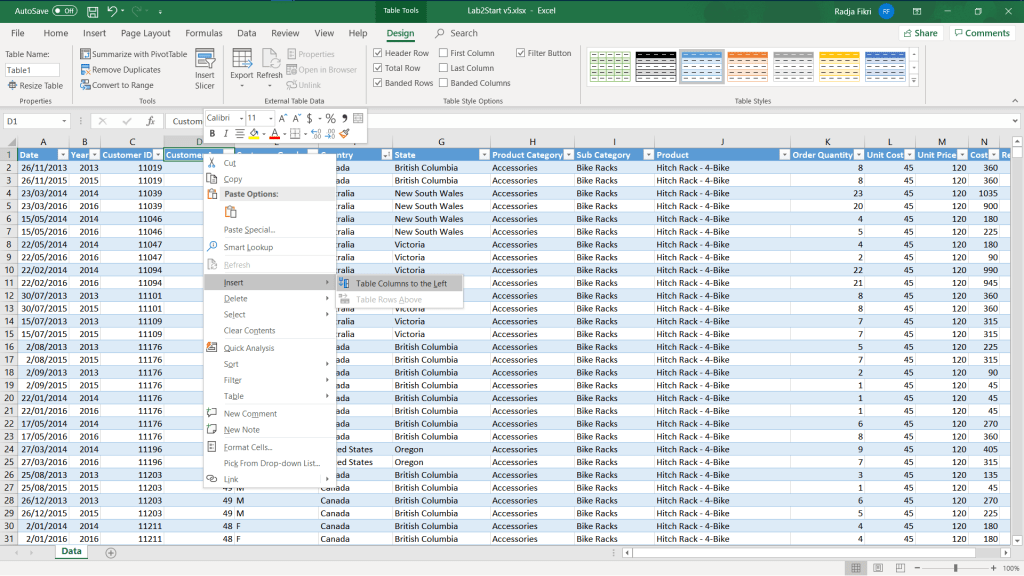
Task: Click the Share button
Action: (920, 33)
